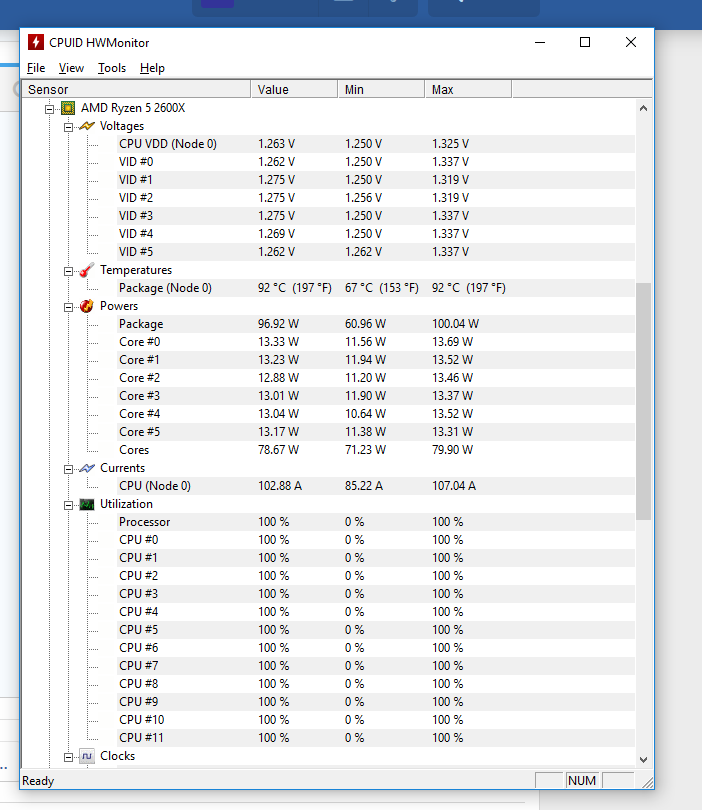
Task: Open the Tools menu
Action: click(112, 68)
